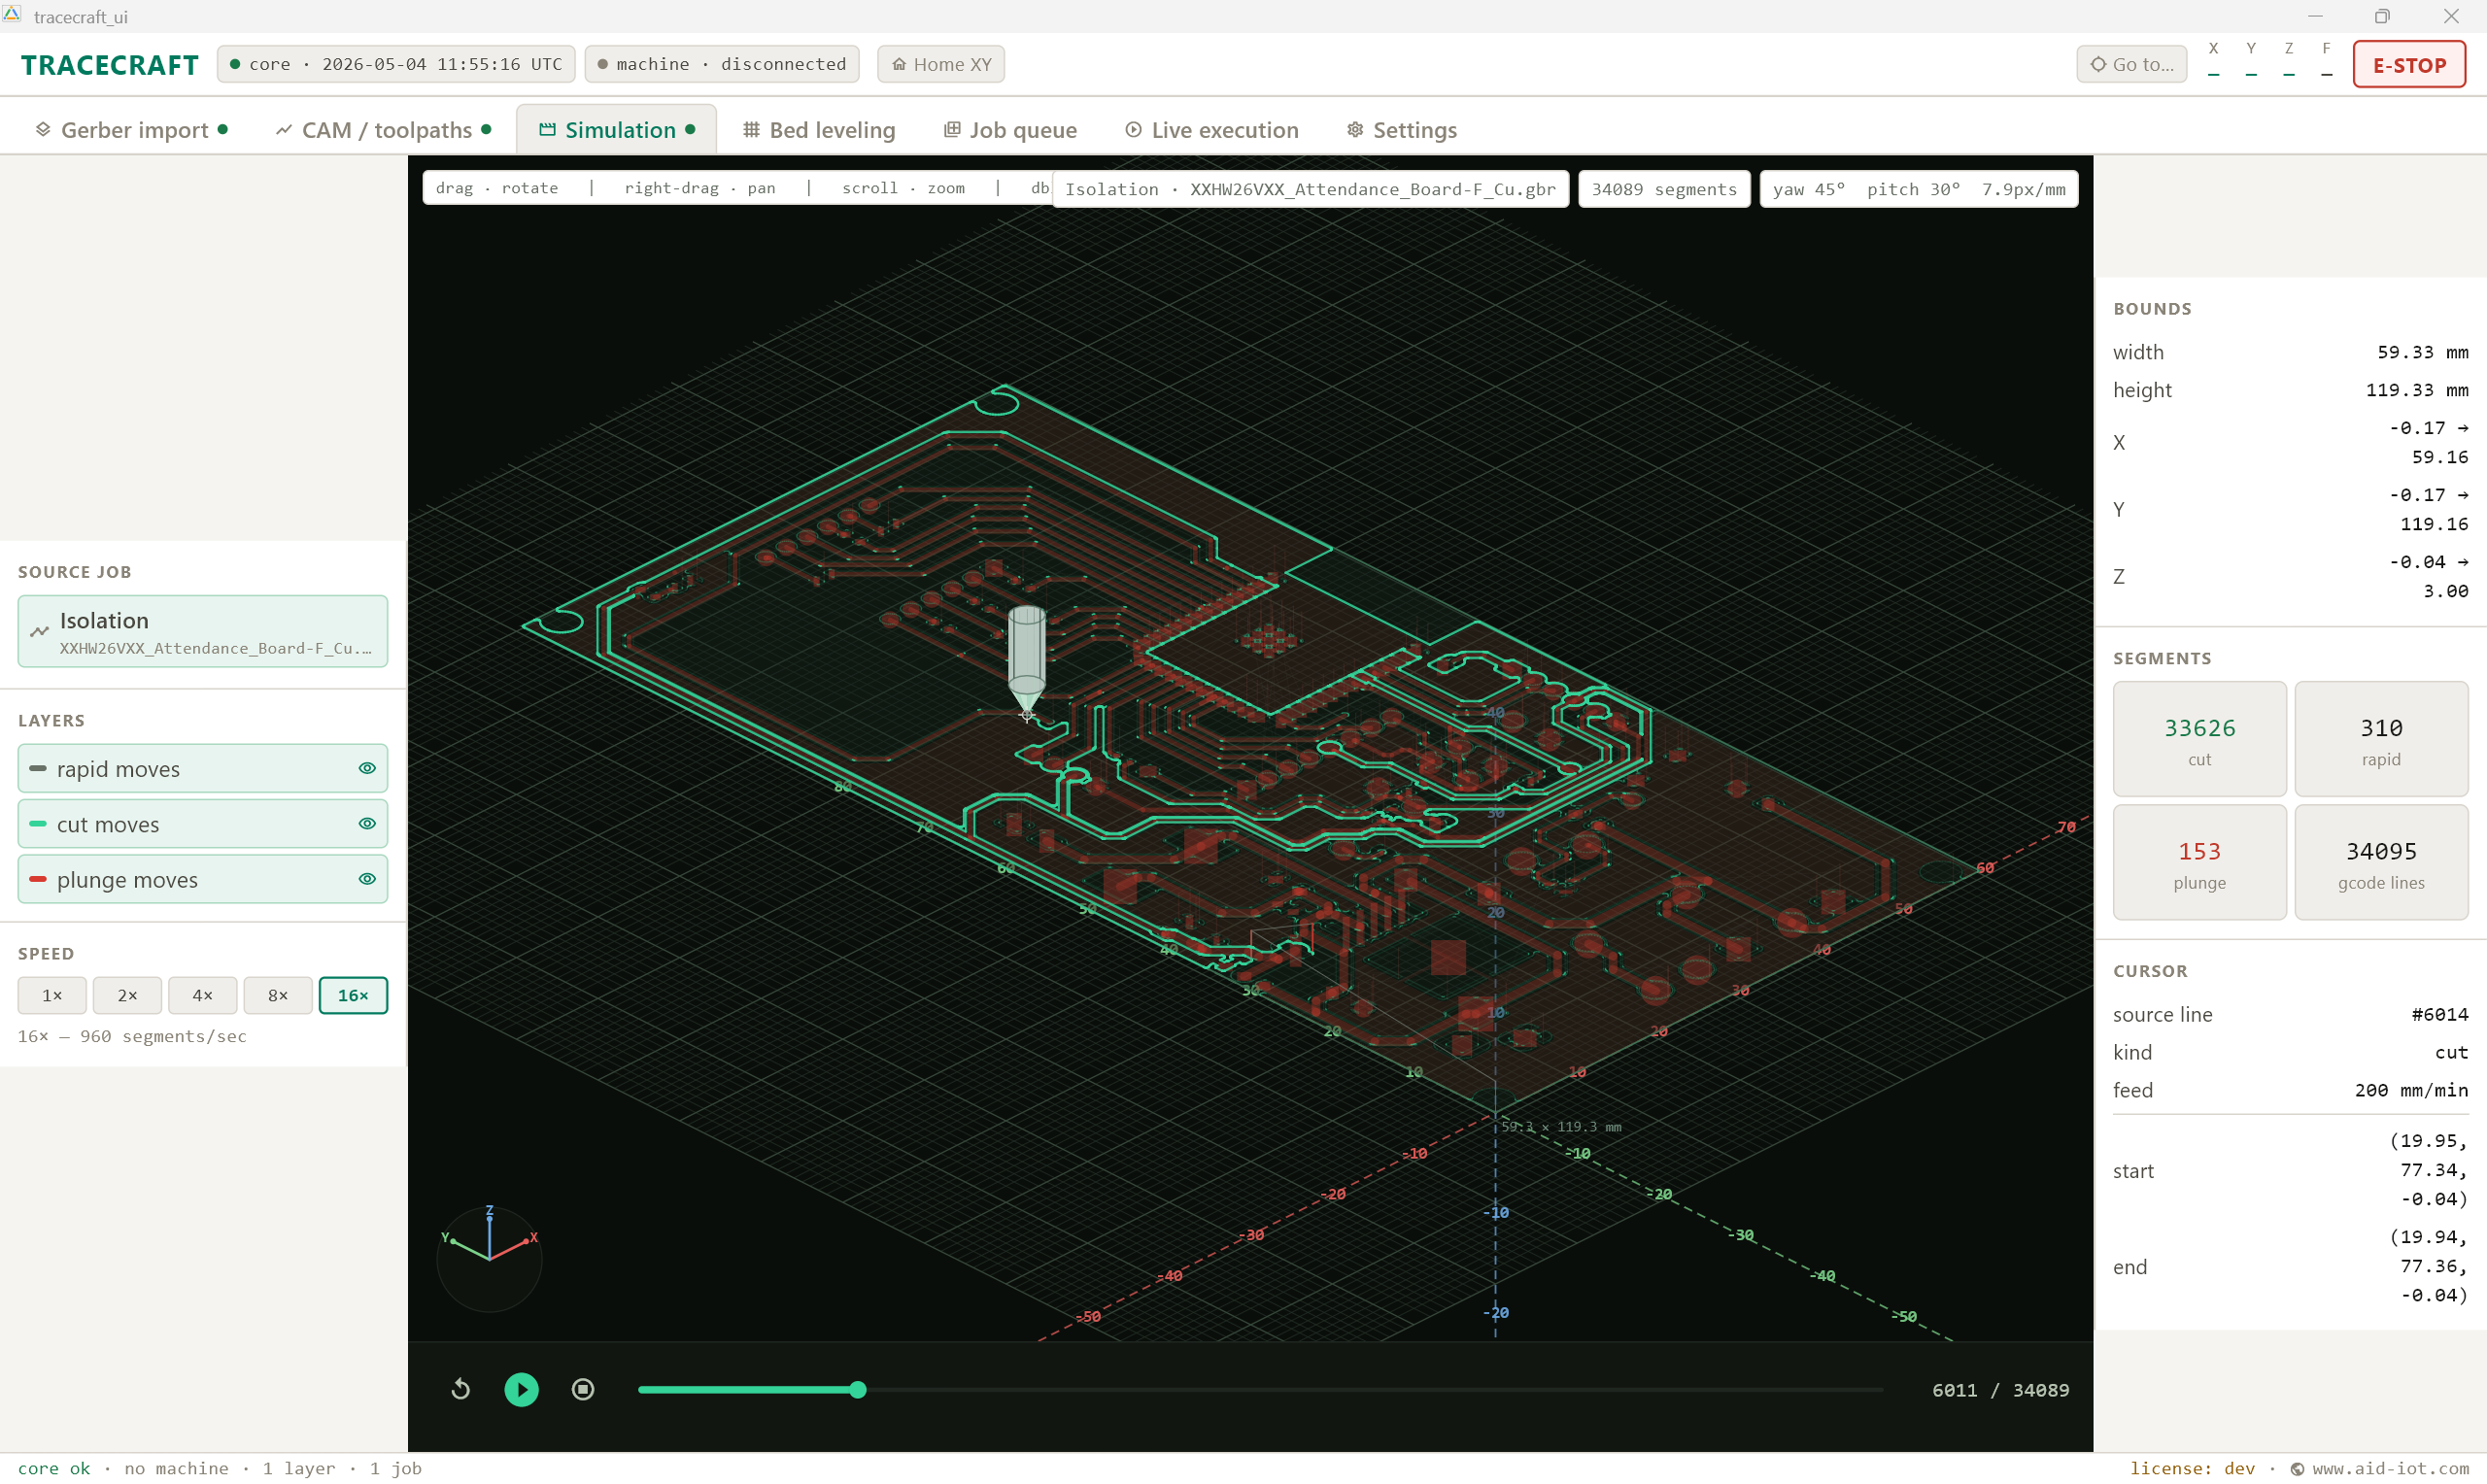Image resolution: width=2487 pixels, height=1484 pixels.
Task: Click the core status timestamp chip
Action: point(396,64)
